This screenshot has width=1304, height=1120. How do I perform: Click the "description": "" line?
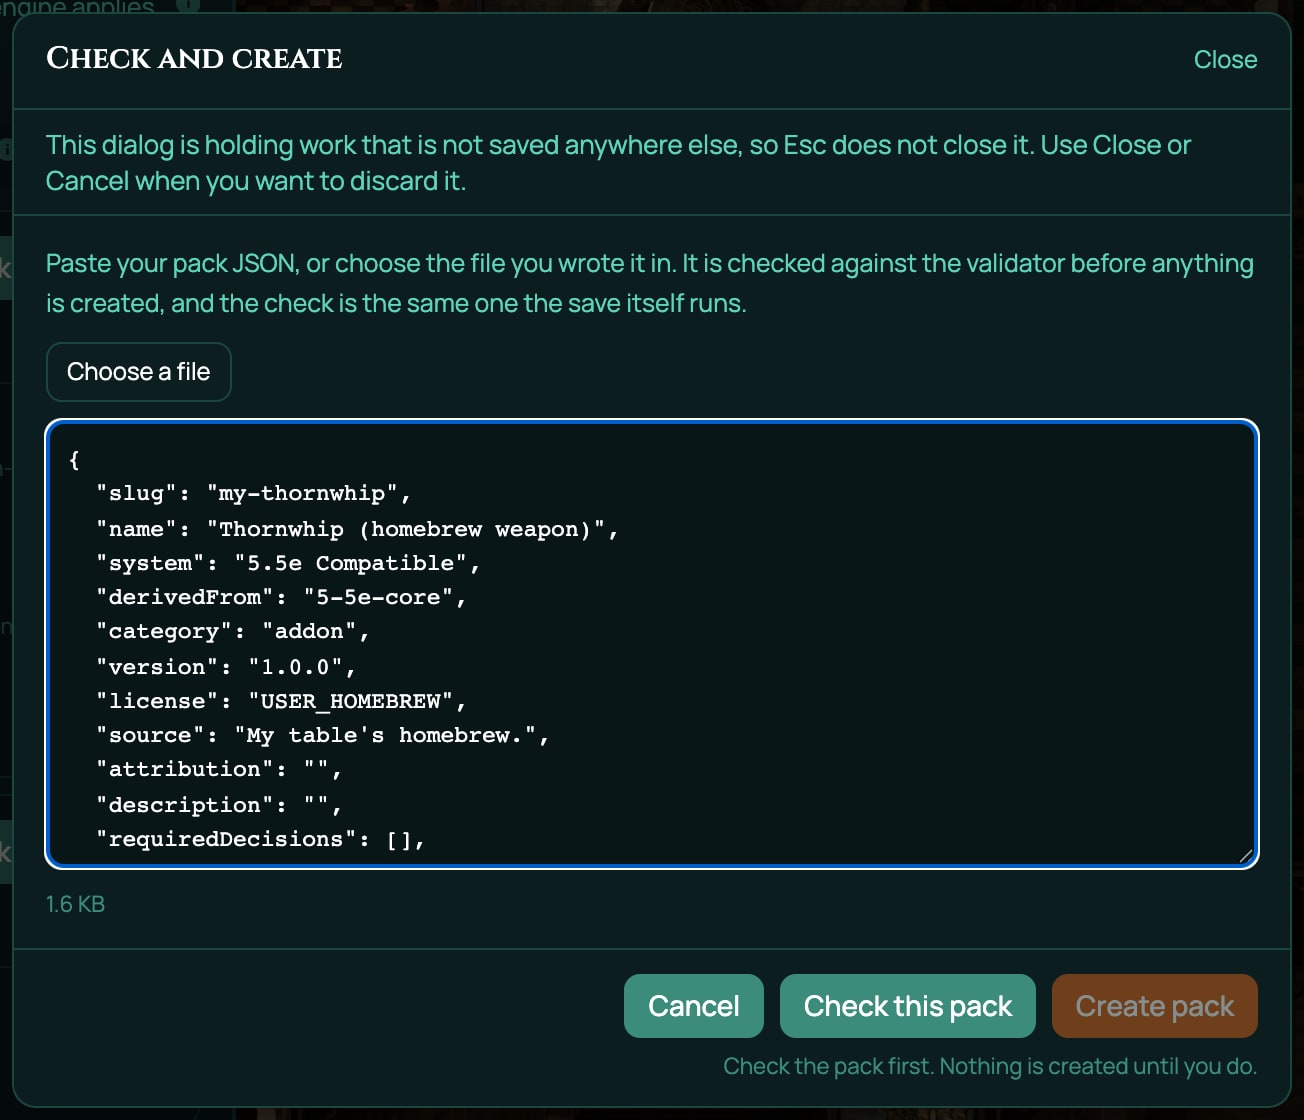220,805
